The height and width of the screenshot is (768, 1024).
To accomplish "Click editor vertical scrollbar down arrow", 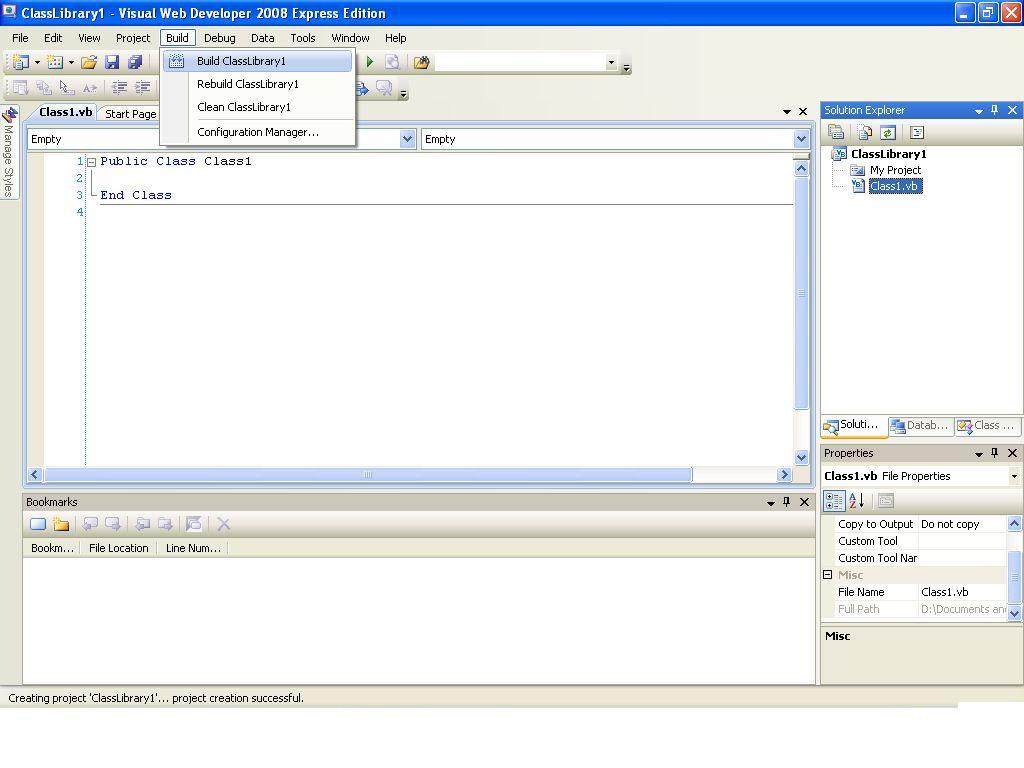I will (801, 457).
